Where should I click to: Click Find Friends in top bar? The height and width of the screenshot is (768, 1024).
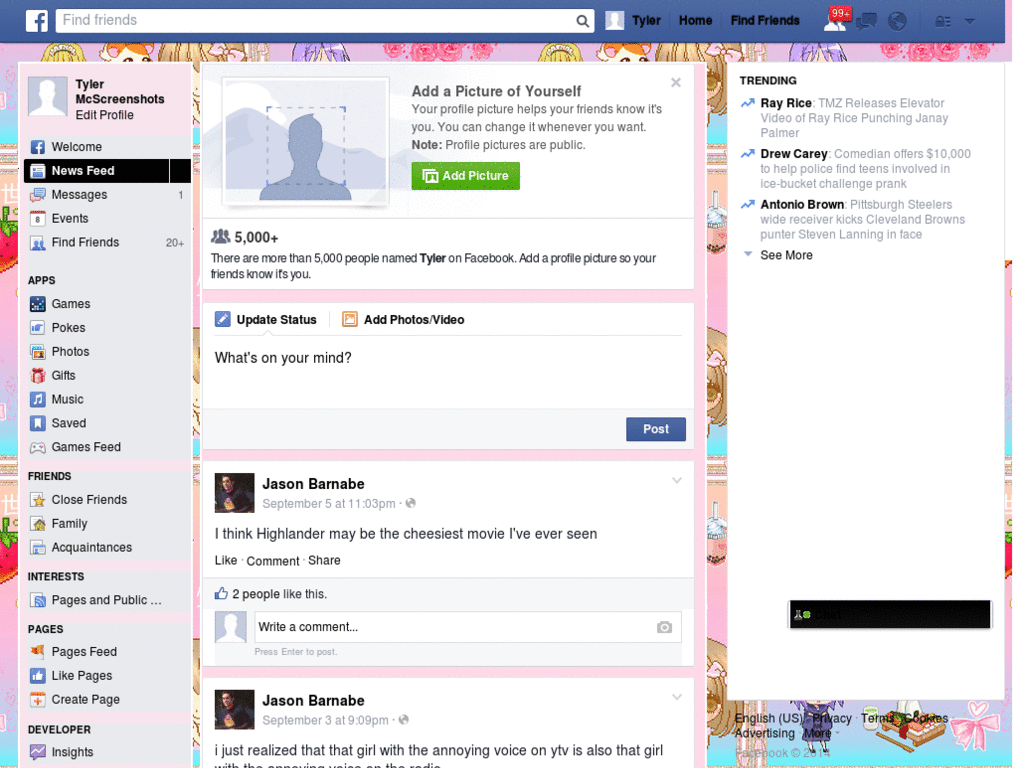pos(765,21)
